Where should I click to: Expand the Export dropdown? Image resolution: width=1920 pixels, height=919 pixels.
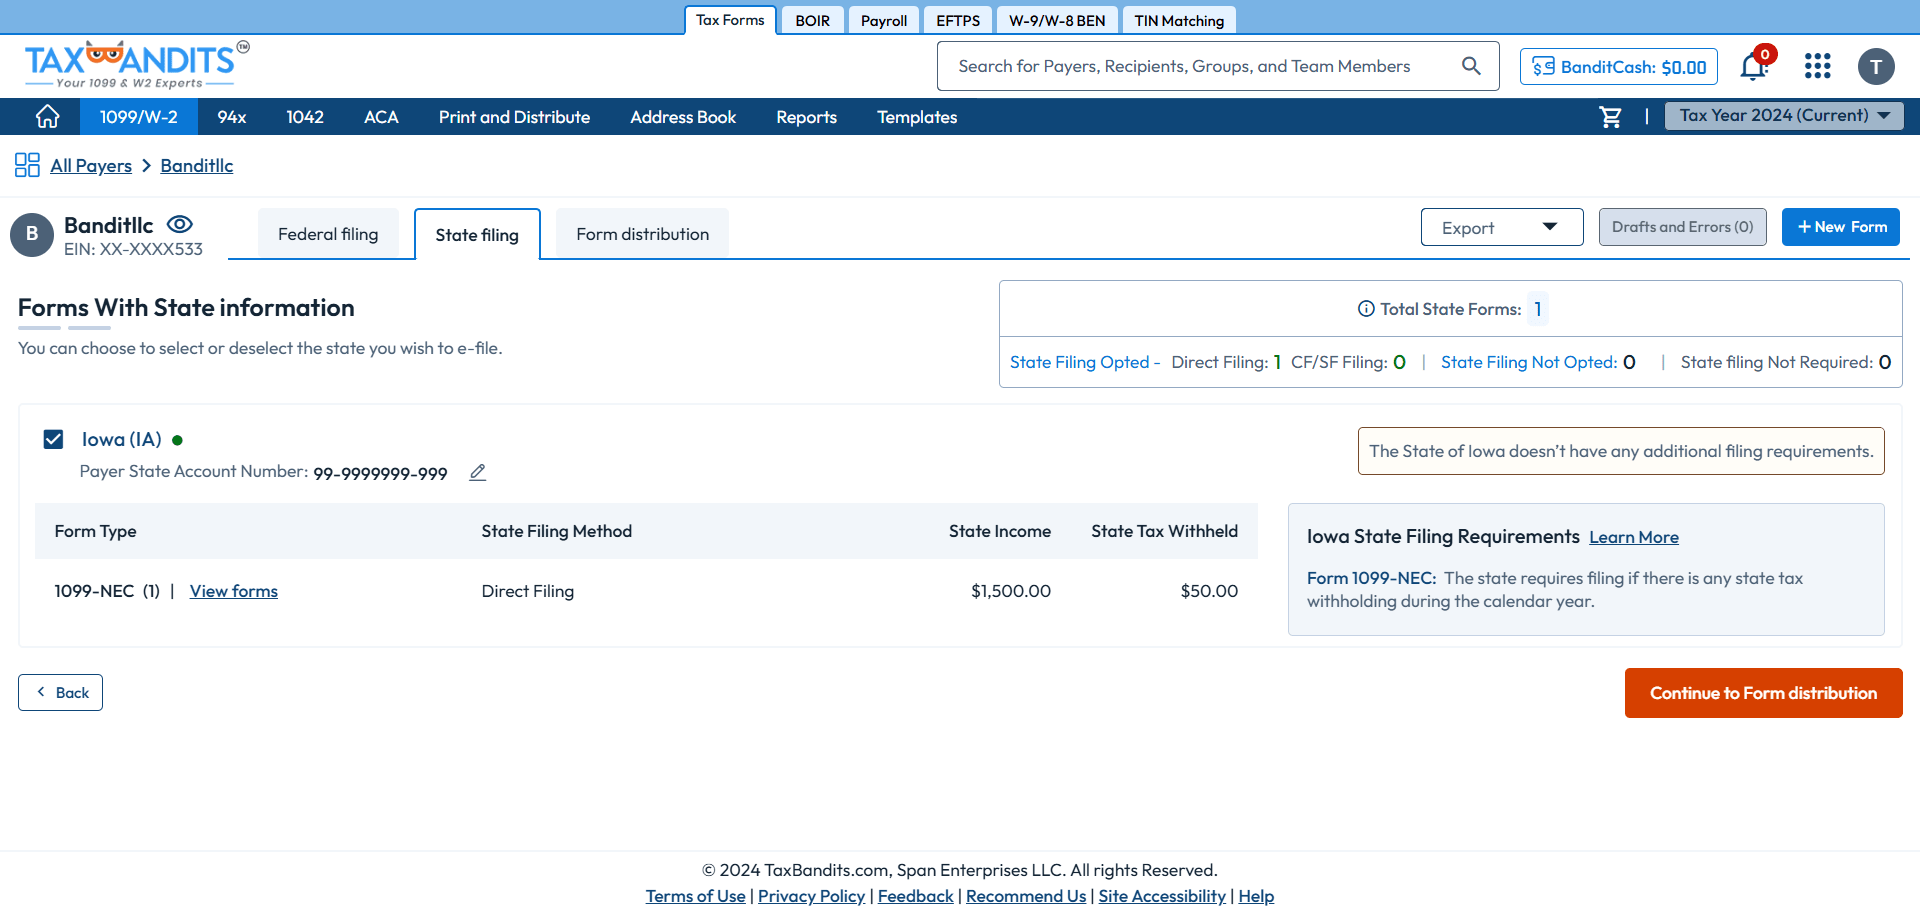(1502, 227)
